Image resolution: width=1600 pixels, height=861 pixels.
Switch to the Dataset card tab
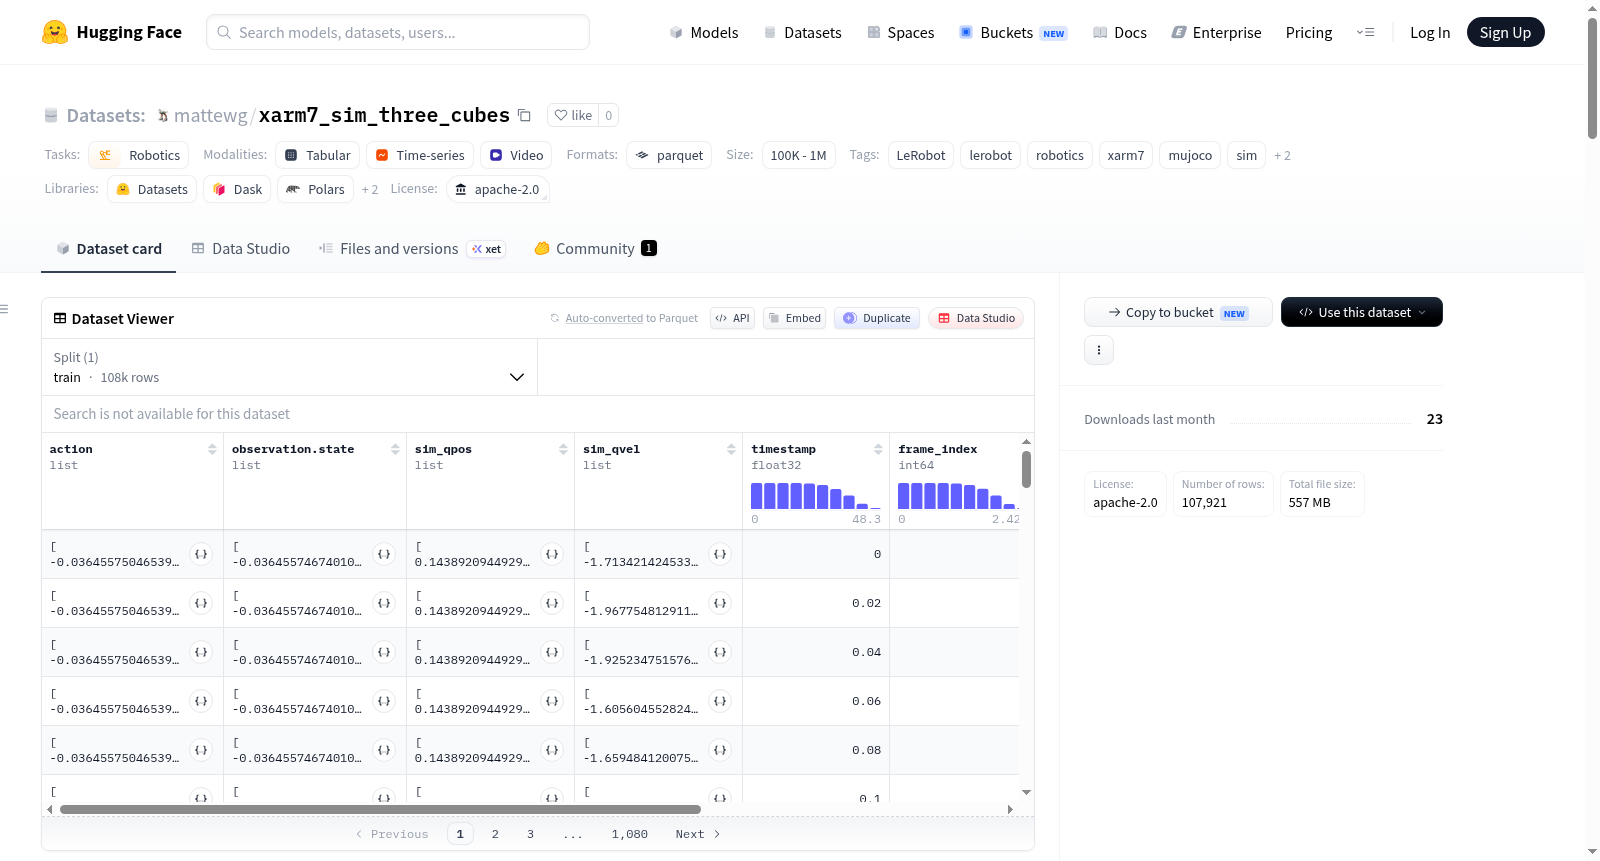coord(109,249)
